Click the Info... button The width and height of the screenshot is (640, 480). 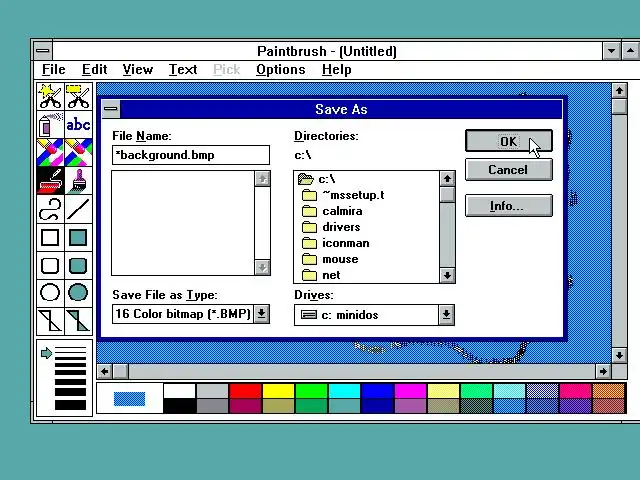coord(509,205)
